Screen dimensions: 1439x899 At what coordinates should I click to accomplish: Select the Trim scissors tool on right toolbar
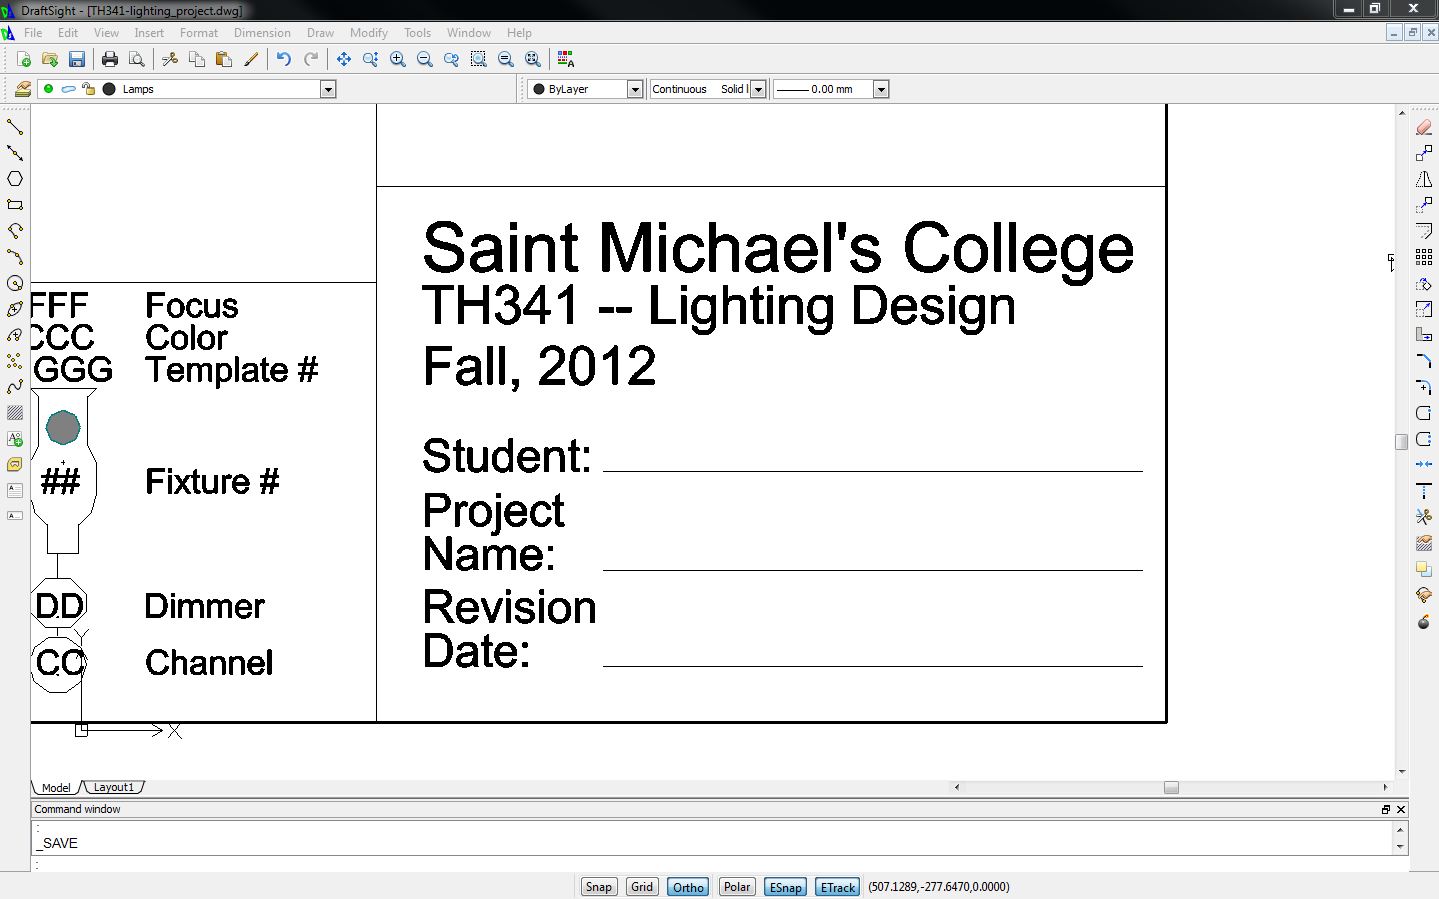click(x=1424, y=517)
